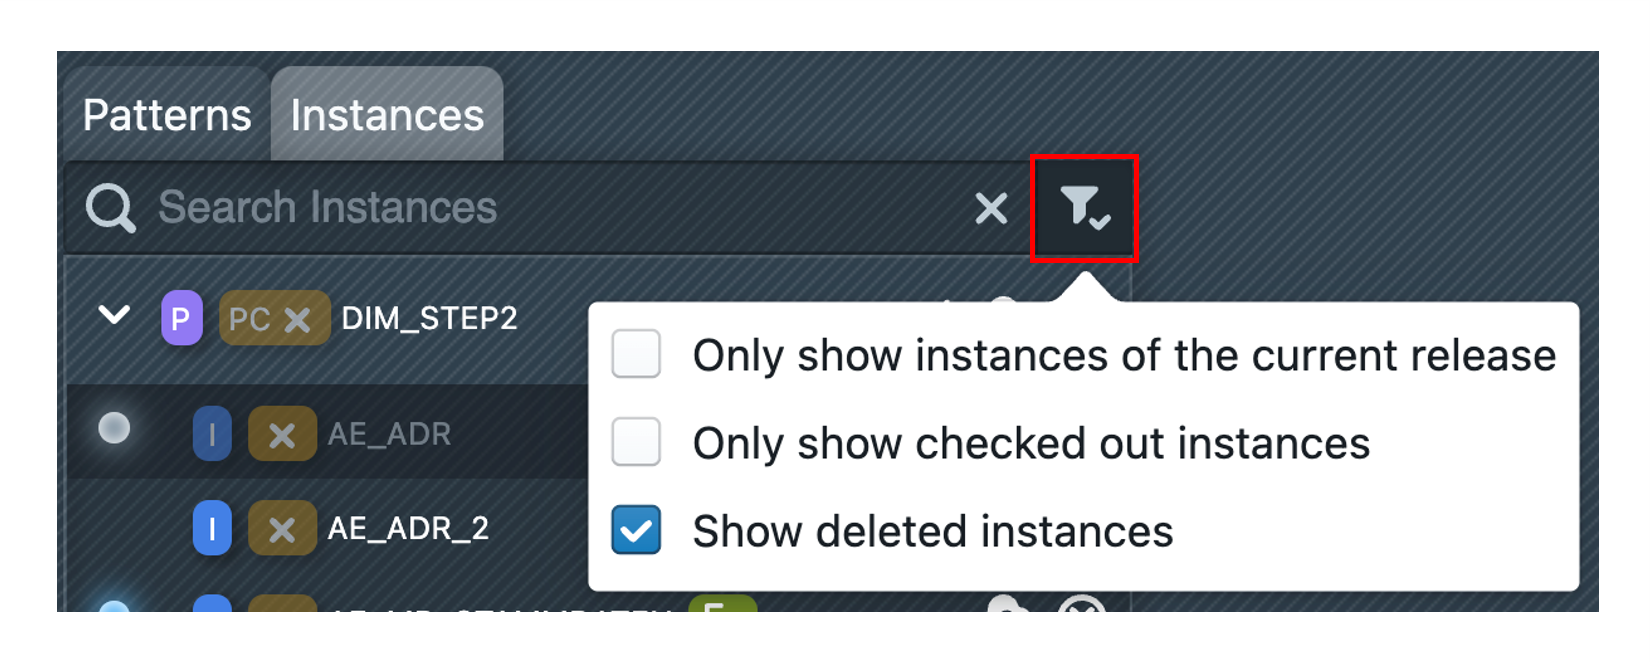This screenshot has height=662, width=1650.
Task: Enable only show current release instances
Action: pos(636,354)
